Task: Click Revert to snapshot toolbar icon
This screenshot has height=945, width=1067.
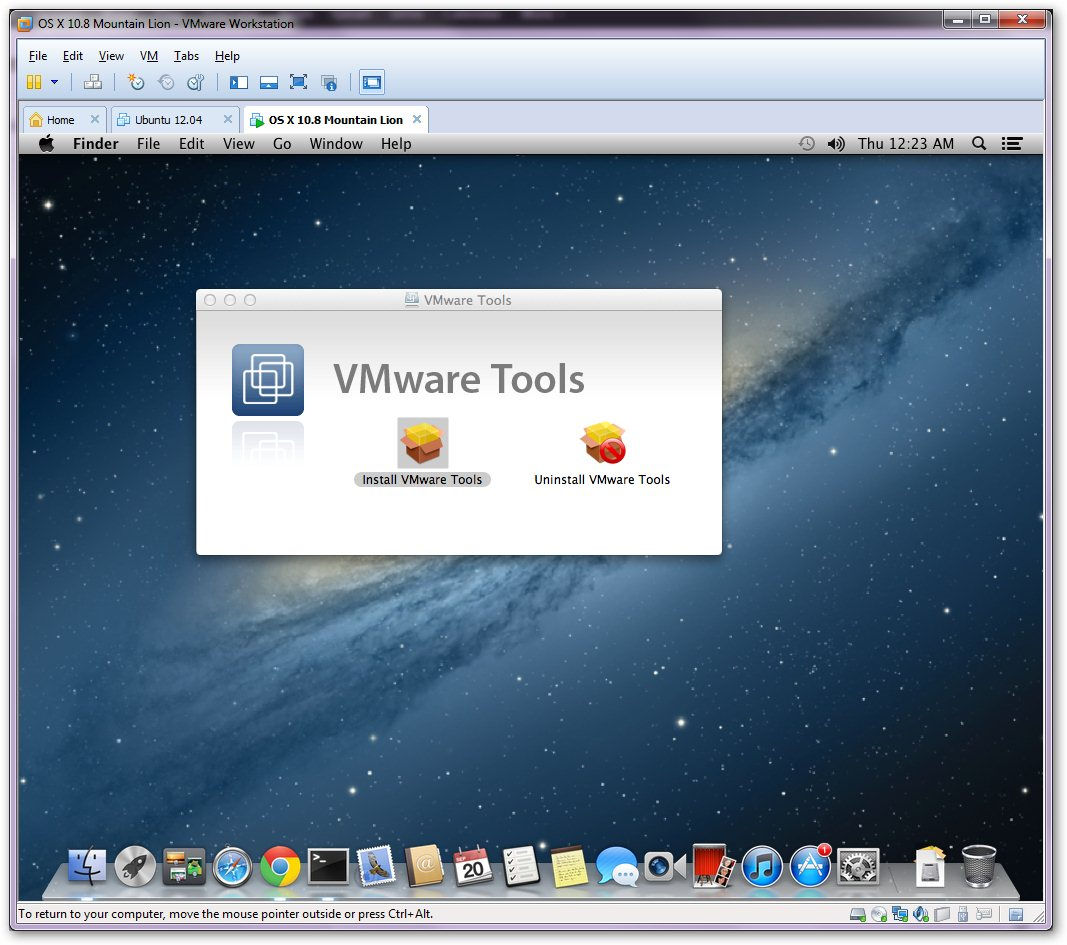Action: 166,82
